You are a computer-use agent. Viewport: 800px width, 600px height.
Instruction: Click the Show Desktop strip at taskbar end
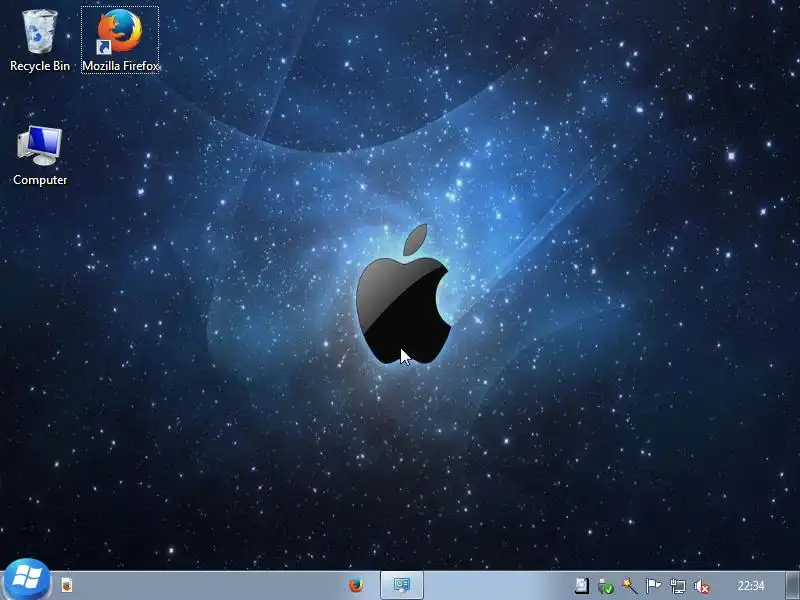[793, 585]
